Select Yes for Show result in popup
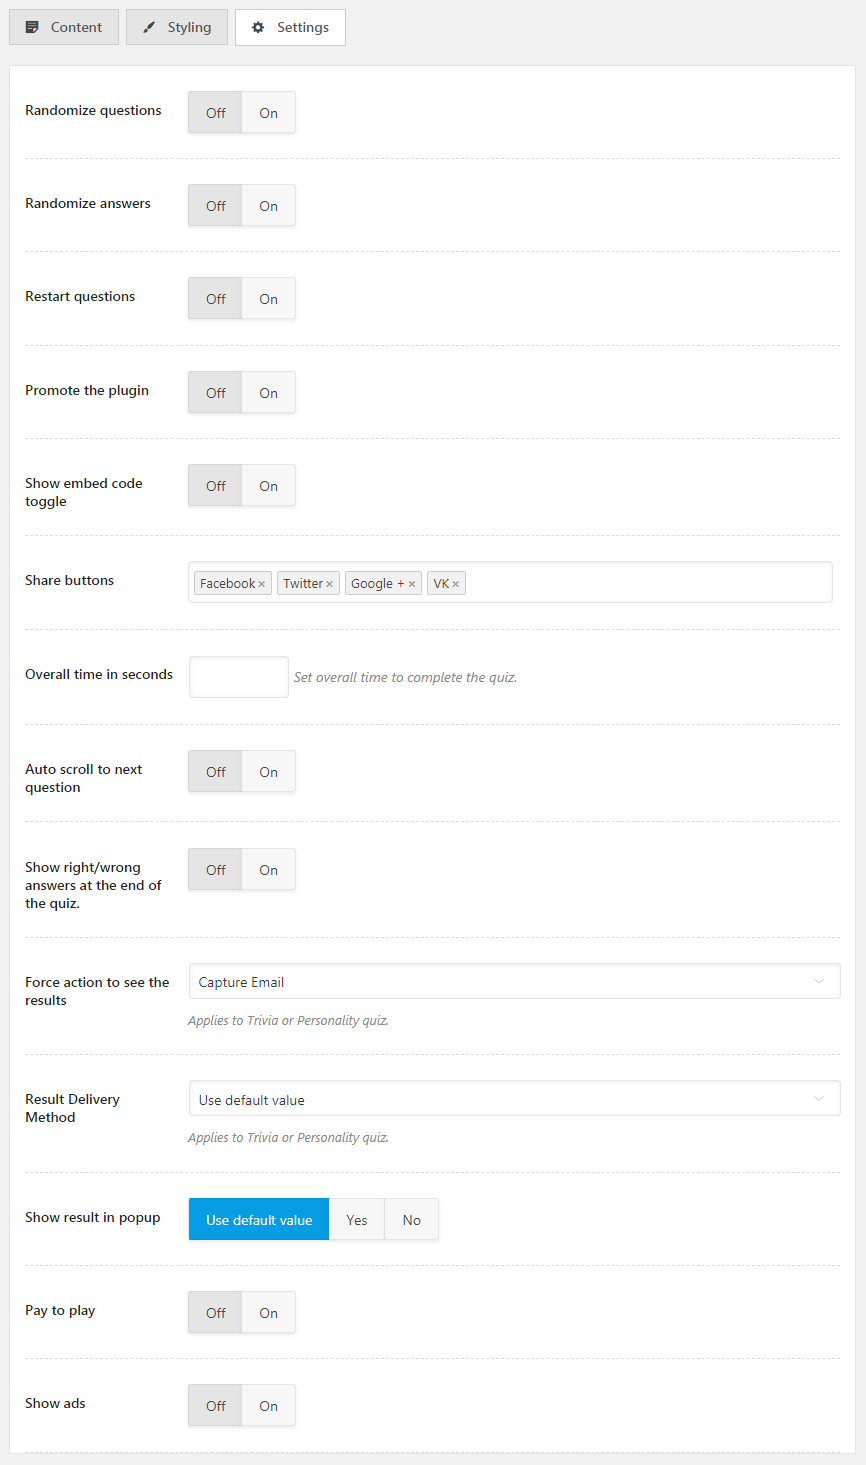Viewport: 866px width, 1465px height. coord(356,1219)
